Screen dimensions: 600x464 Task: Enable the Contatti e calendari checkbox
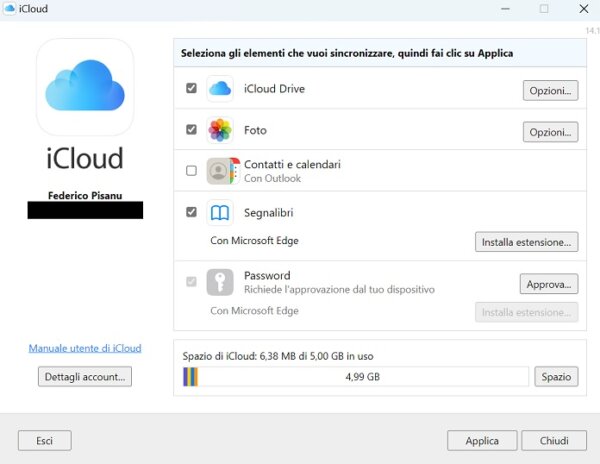[x=191, y=171]
